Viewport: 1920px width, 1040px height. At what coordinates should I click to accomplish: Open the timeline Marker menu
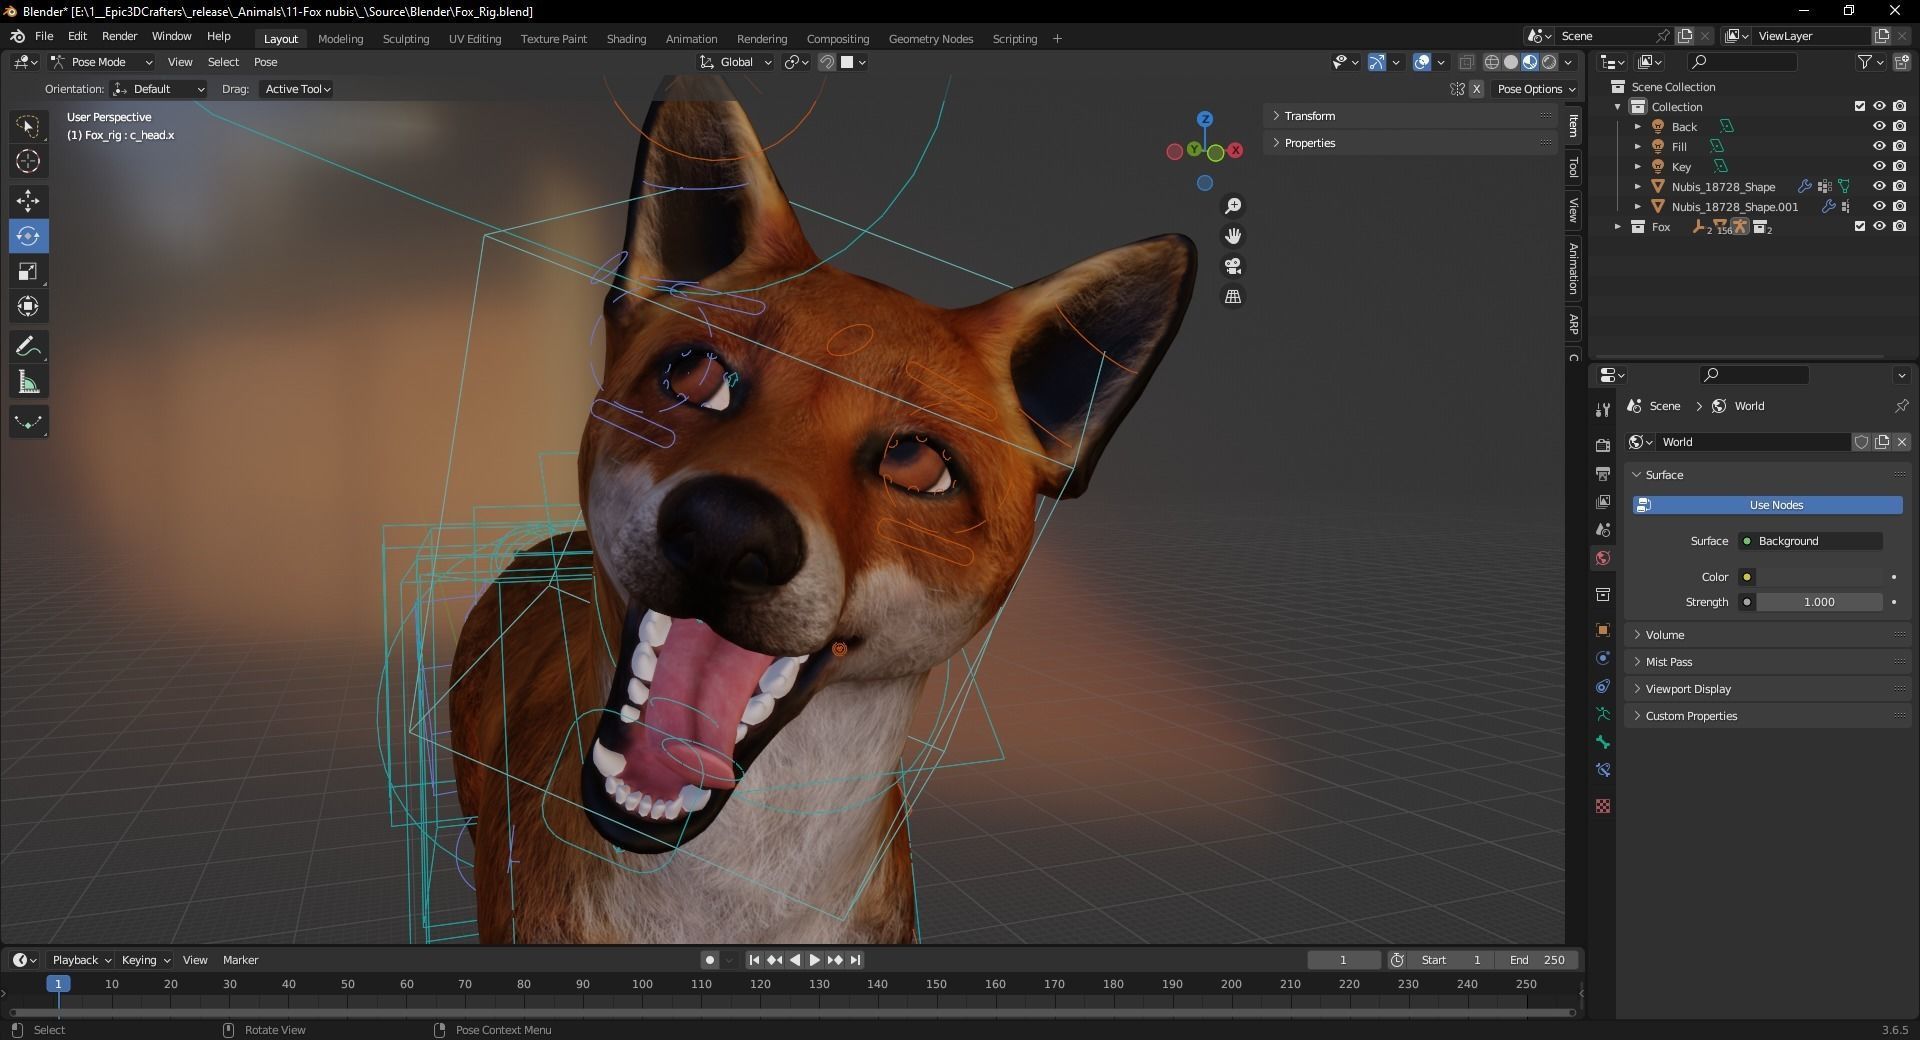240,960
